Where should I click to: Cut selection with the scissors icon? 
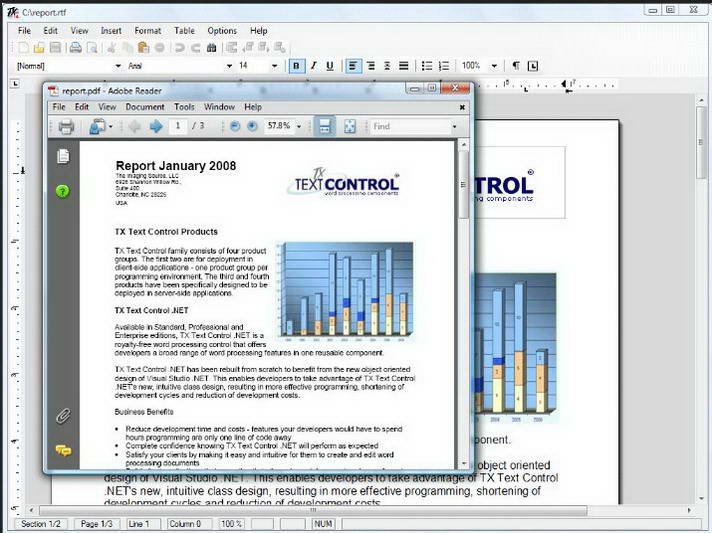pyautogui.click(x=111, y=48)
